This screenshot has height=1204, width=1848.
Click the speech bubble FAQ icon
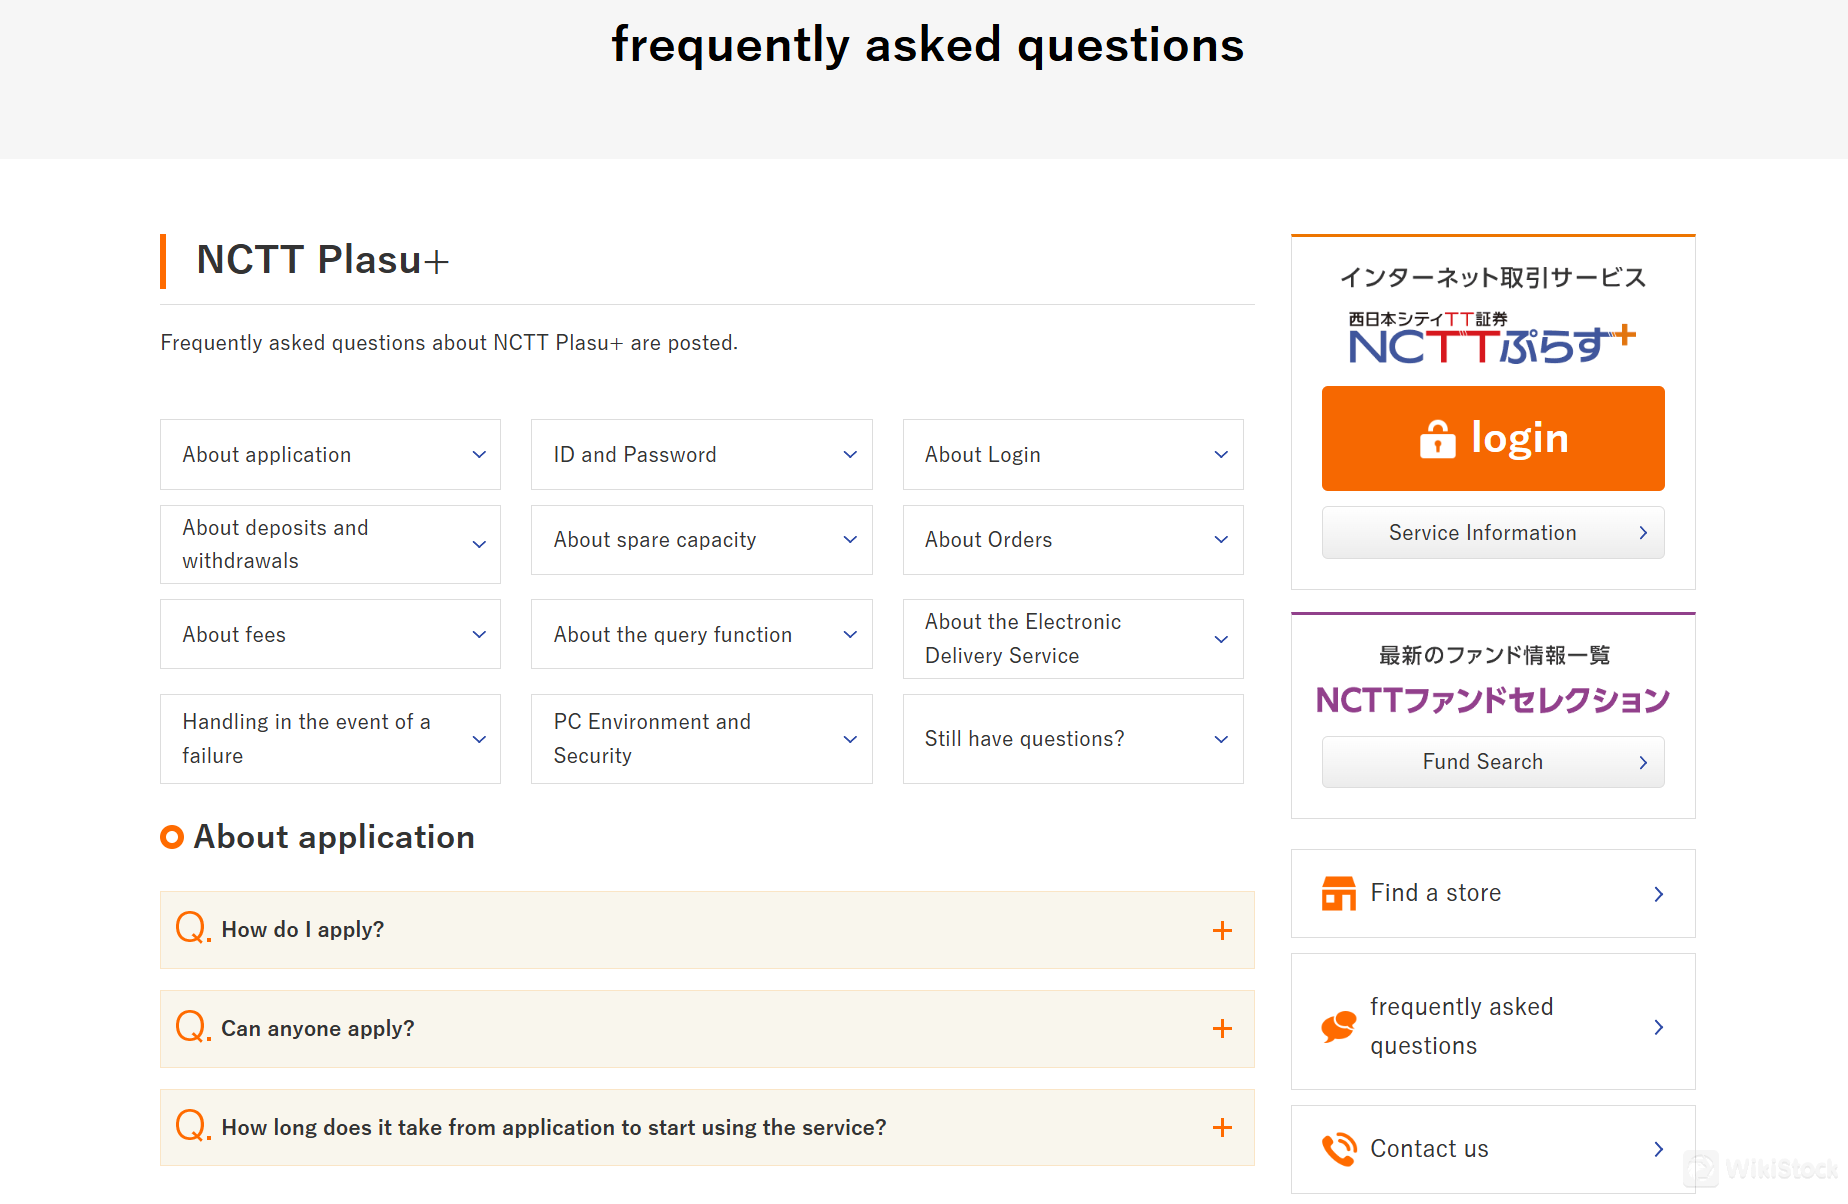[x=1338, y=1026]
